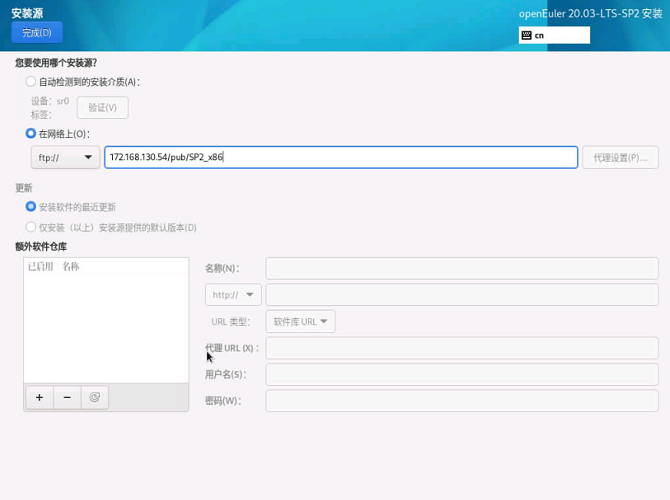Viewport: 670px width, 500px height.
Task: Select the 在网络上 network source option
Action: [31, 133]
